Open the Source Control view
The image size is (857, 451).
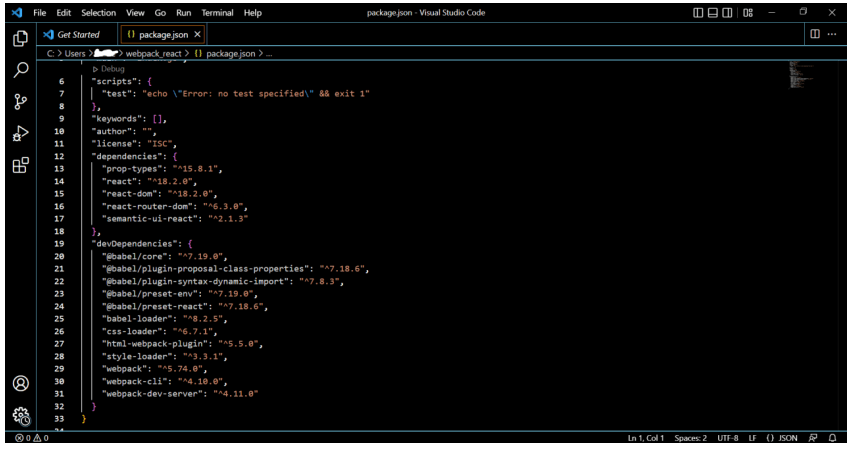pos(21,102)
